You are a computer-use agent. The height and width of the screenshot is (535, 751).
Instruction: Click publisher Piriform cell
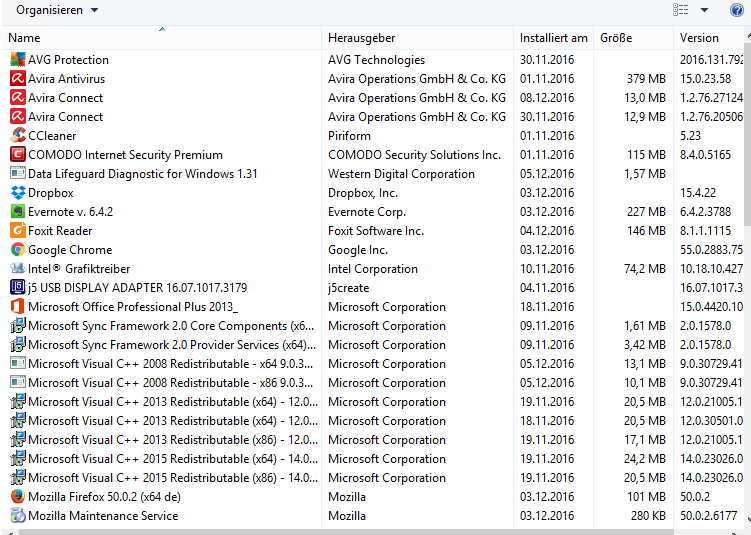(349, 136)
